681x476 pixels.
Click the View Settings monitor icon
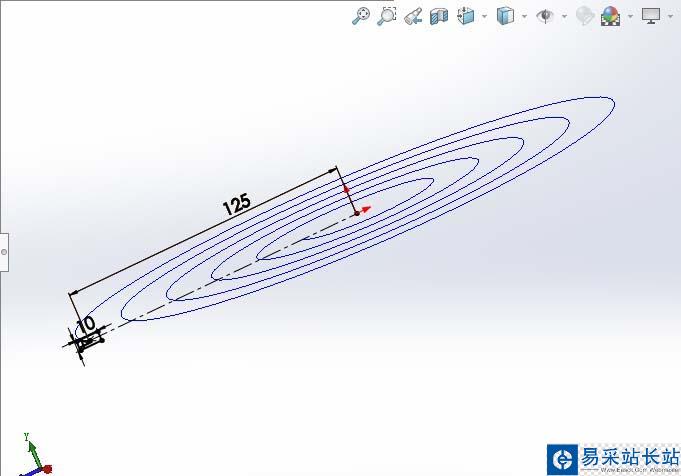651,16
